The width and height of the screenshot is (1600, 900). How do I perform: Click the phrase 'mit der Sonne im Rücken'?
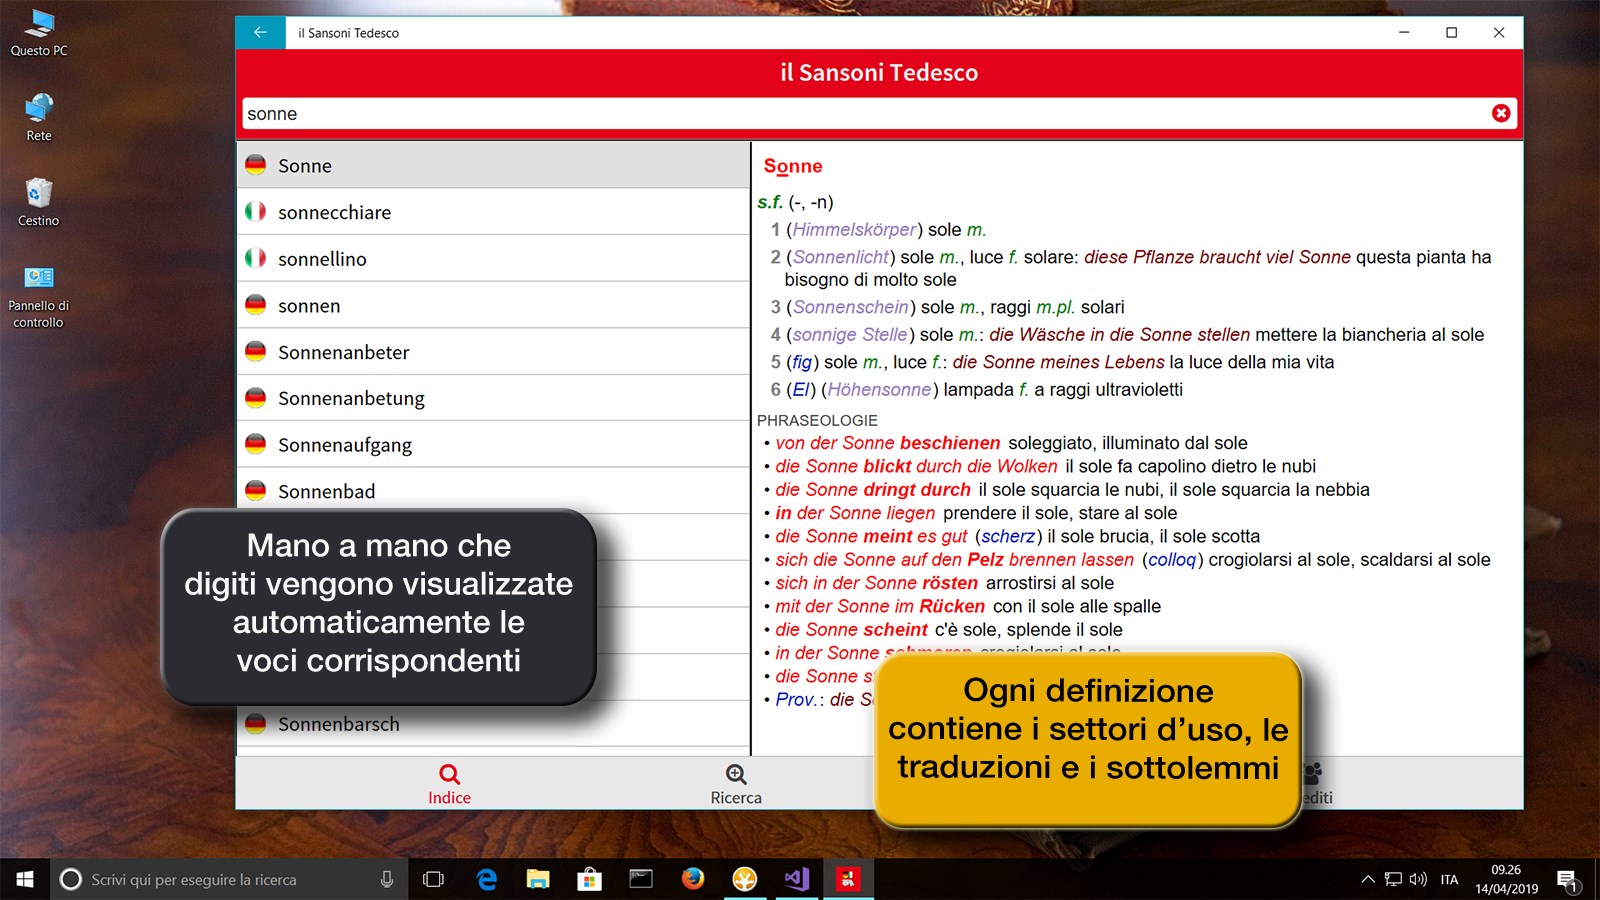(x=880, y=607)
